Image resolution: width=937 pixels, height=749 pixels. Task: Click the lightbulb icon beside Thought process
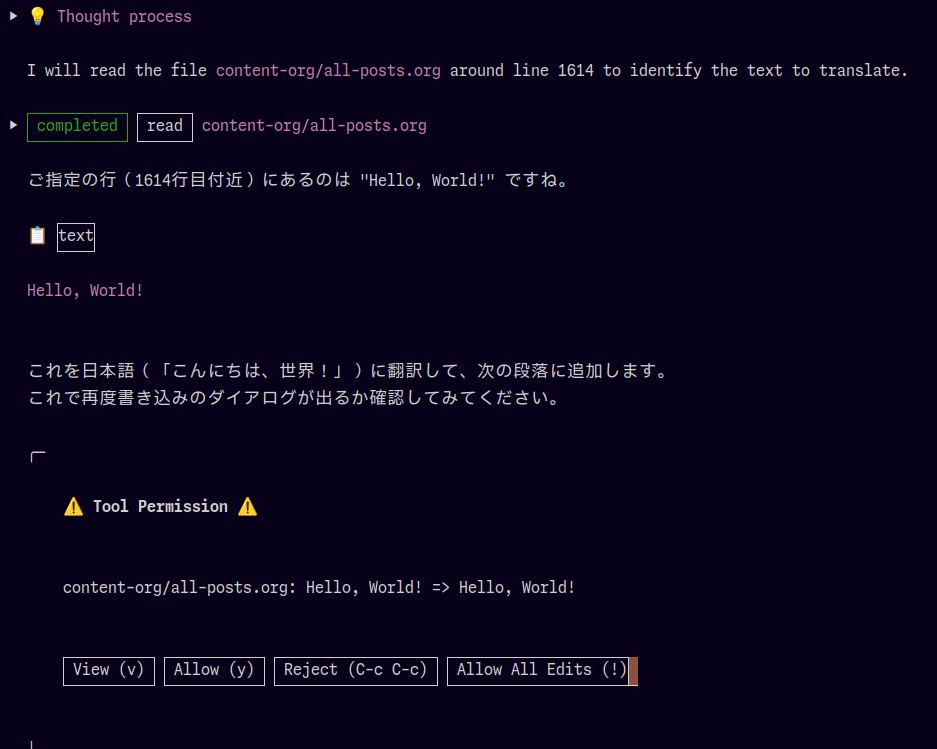coord(38,16)
